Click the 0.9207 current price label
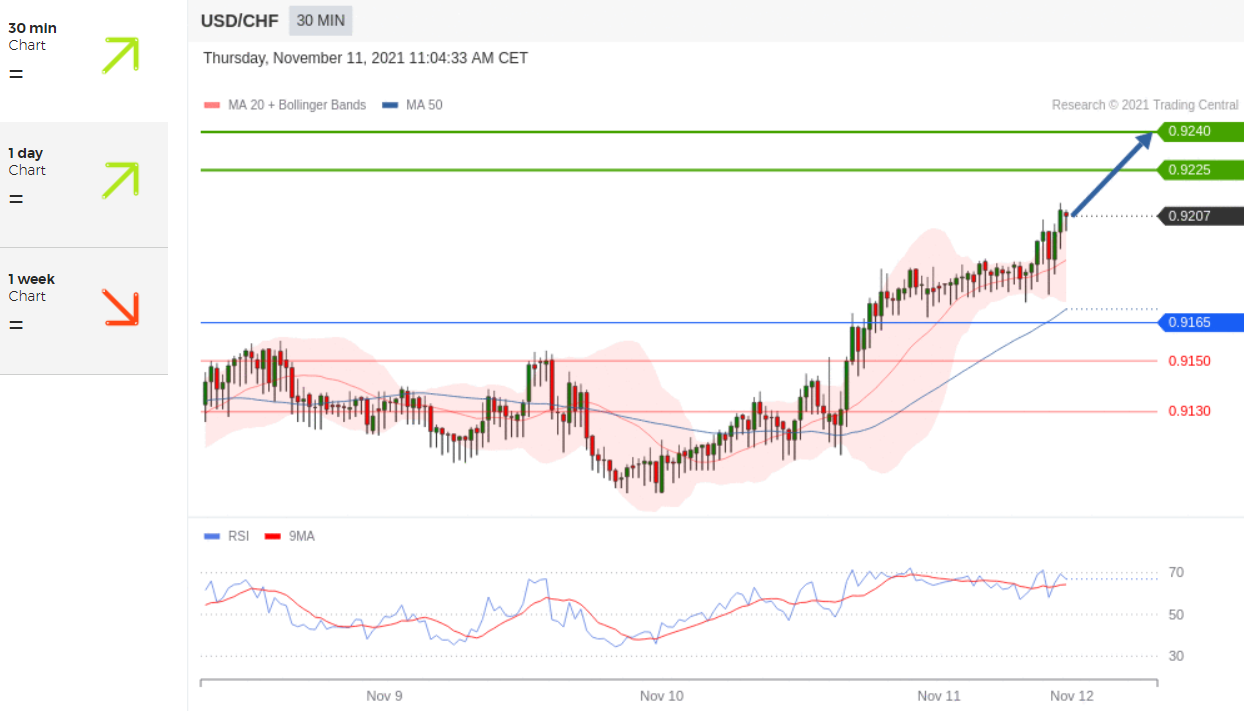Screen dimensions: 1244x711 click(1200, 216)
